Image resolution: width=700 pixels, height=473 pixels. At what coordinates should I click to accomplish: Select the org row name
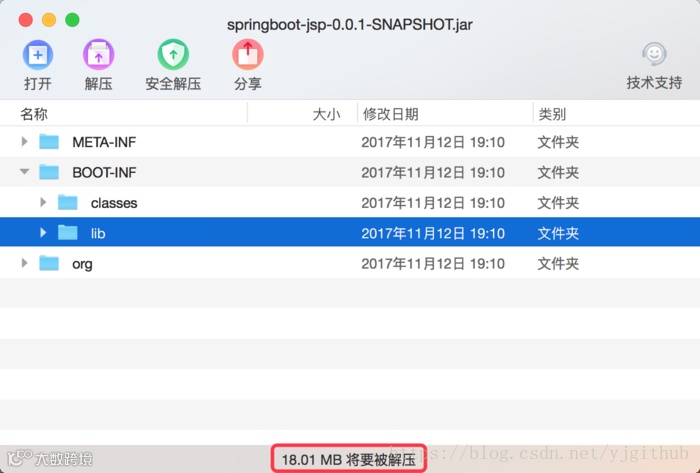click(x=82, y=264)
